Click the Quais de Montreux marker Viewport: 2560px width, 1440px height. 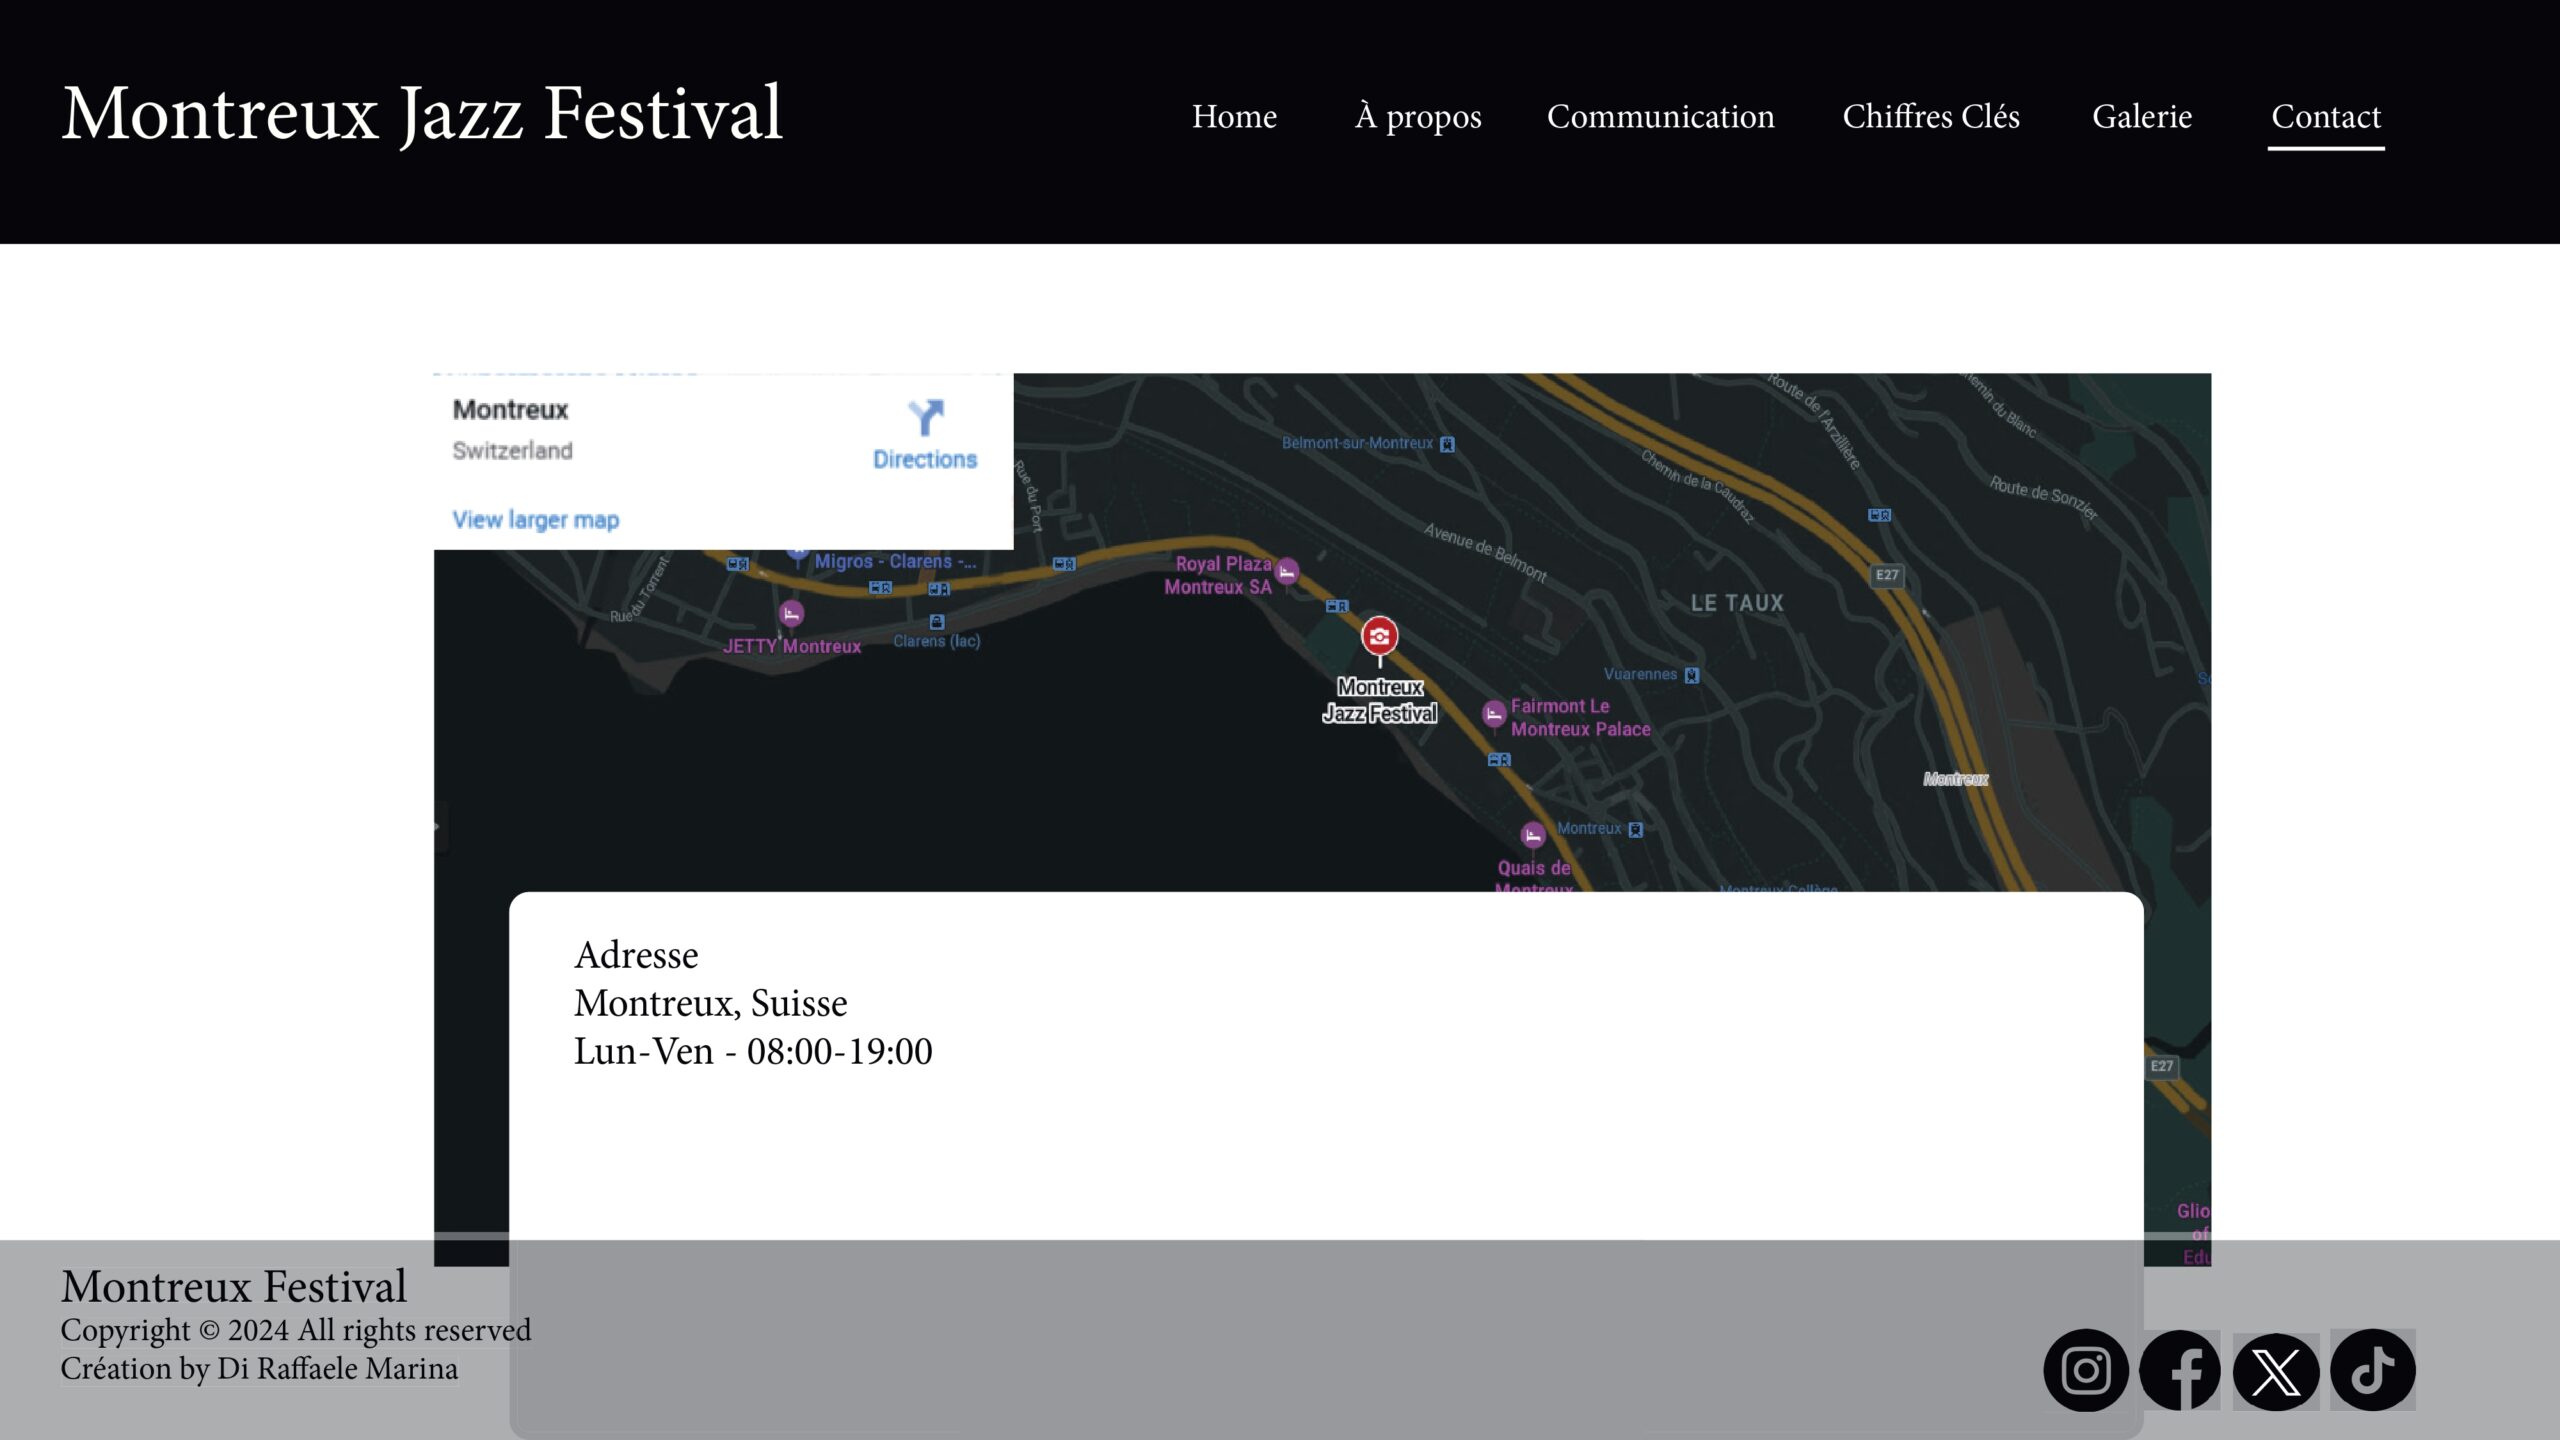pyautogui.click(x=1532, y=835)
